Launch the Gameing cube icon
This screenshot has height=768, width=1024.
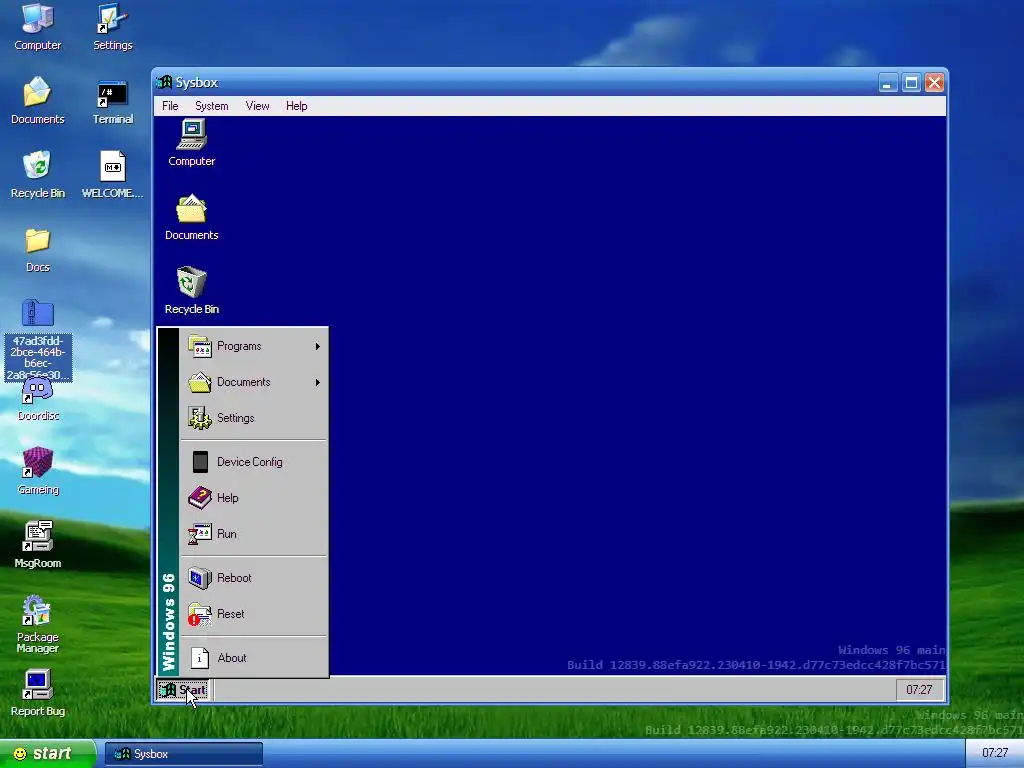[x=37, y=471]
